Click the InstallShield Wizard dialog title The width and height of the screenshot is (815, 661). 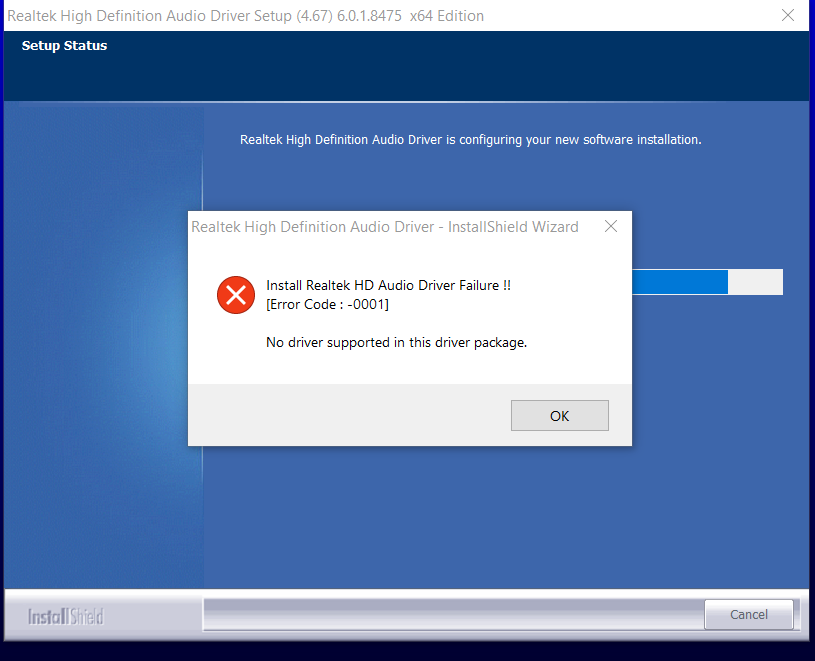tap(385, 227)
